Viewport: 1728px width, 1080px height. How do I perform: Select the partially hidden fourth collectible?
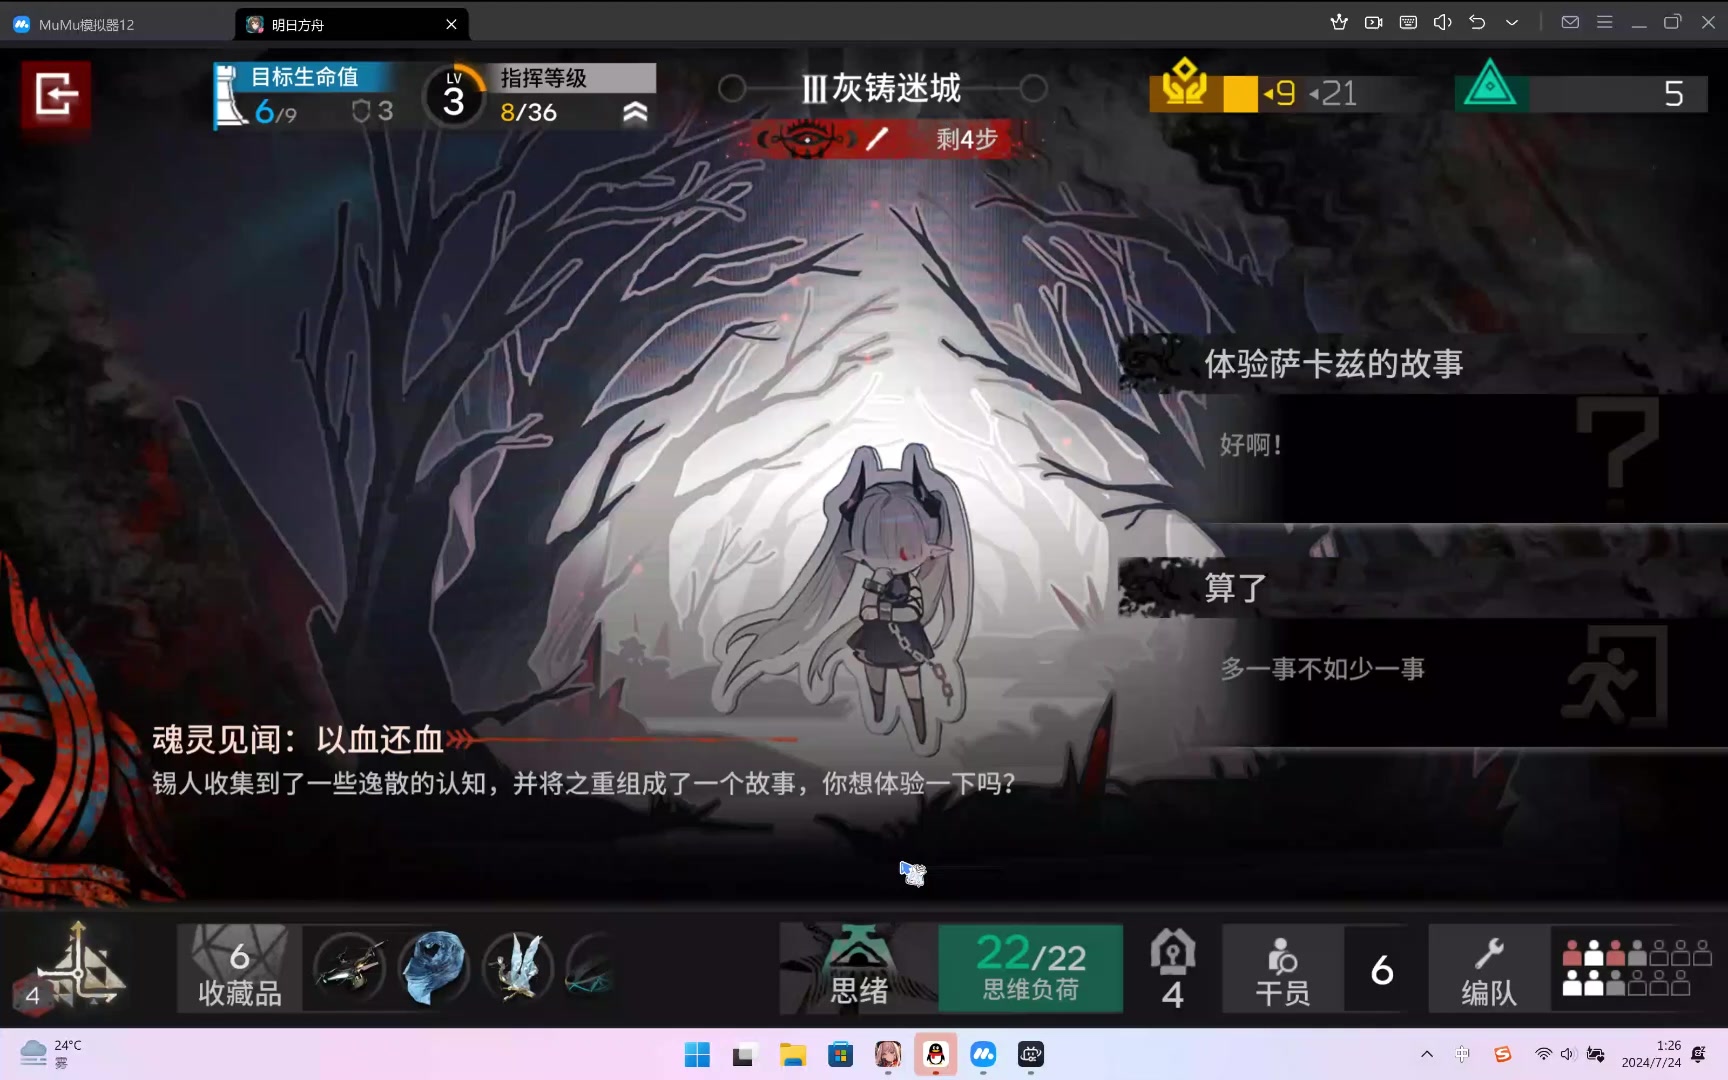point(590,967)
